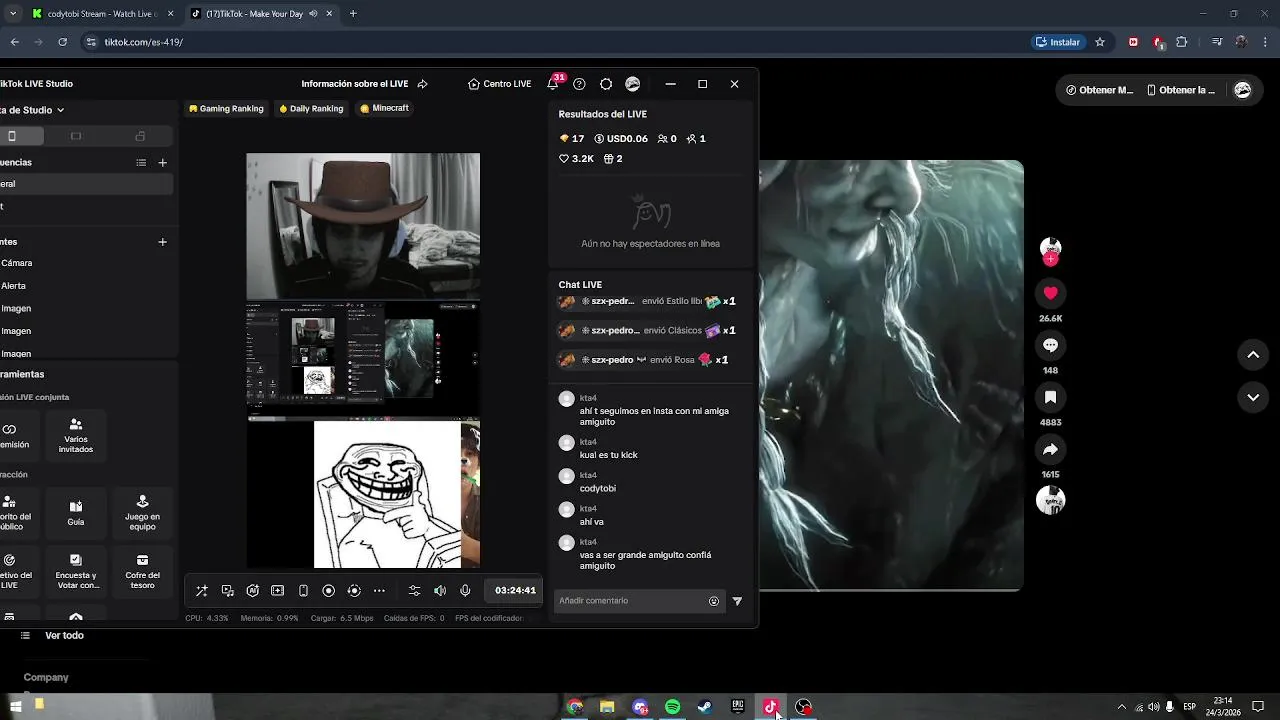Switch to codytobi Stream browser tab
1280x720 pixels.
click(x=100, y=14)
